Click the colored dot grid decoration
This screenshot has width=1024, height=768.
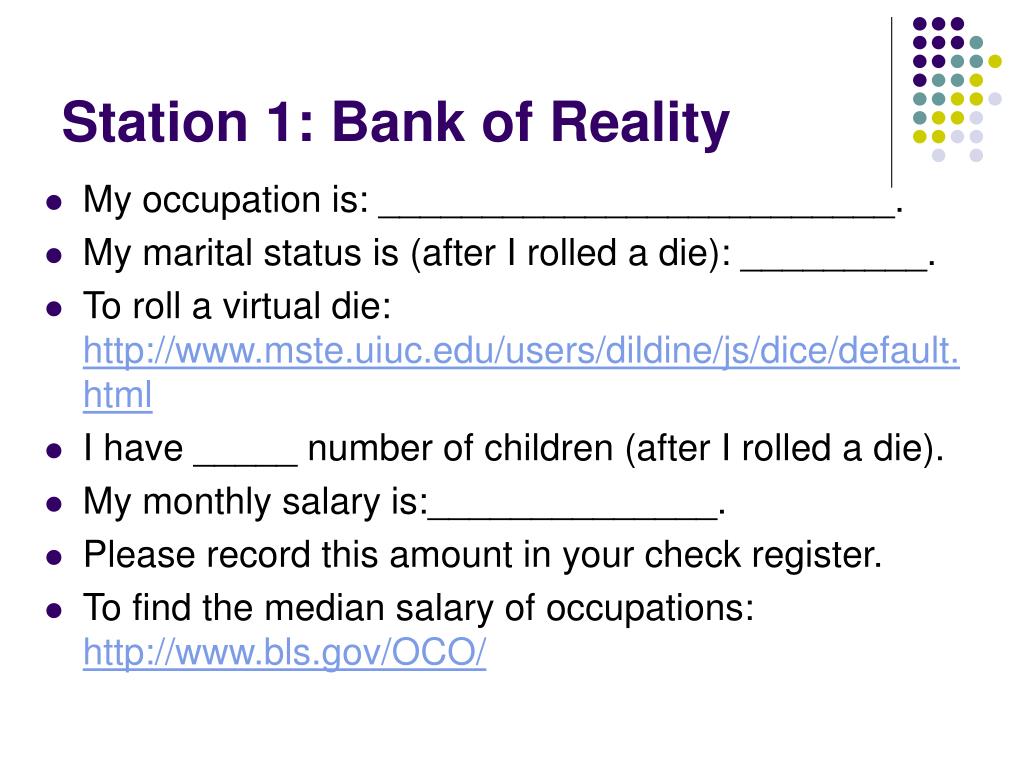click(x=957, y=89)
